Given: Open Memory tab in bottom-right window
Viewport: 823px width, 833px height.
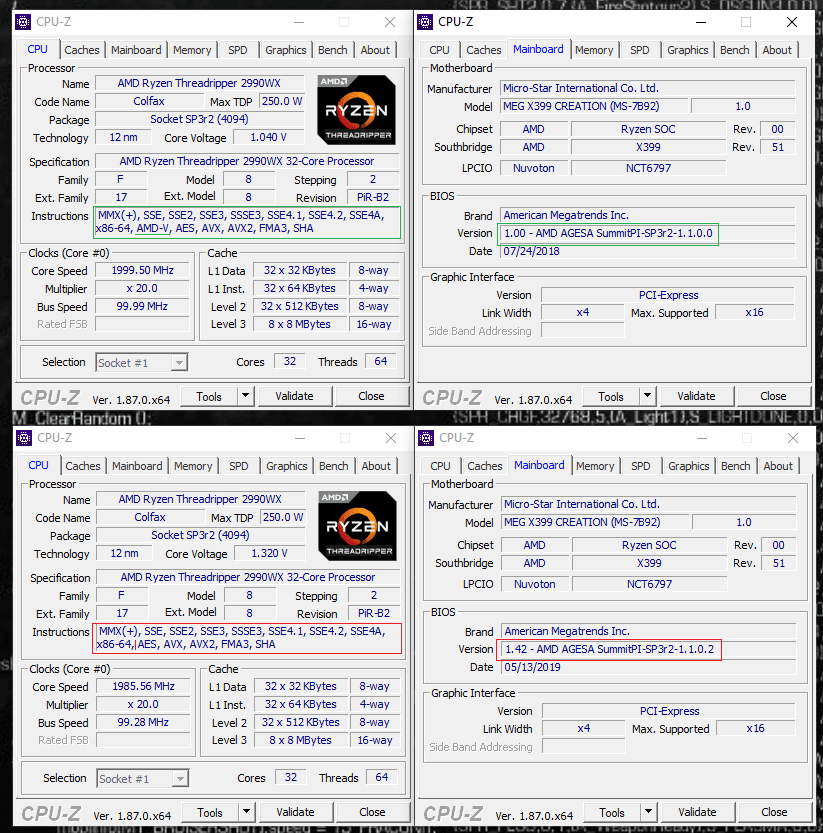Looking at the screenshot, I should coord(595,466).
